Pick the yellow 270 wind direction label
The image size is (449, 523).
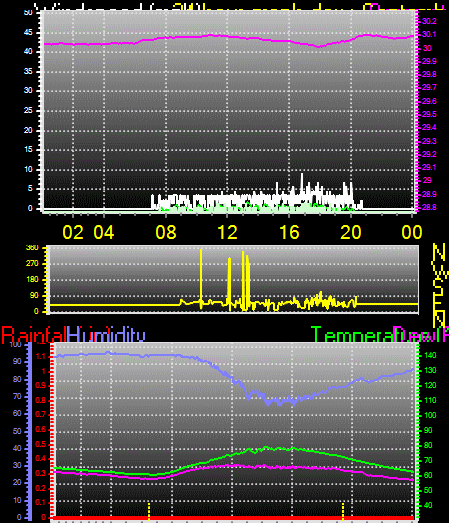click(x=32, y=264)
